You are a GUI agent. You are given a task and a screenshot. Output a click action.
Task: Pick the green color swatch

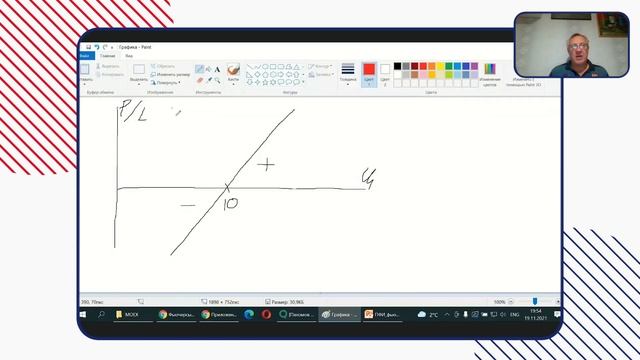tap(449, 66)
